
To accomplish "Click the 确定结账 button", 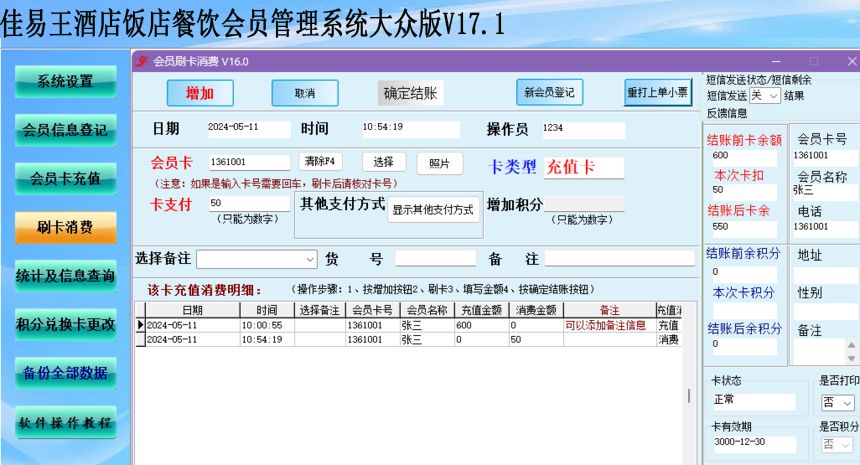I will tap(410, 93).
